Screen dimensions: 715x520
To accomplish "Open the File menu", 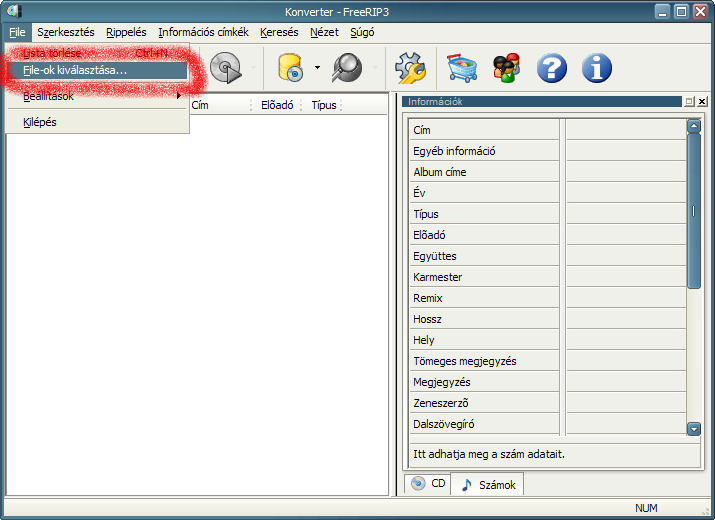I will click(x=17, y=32).
